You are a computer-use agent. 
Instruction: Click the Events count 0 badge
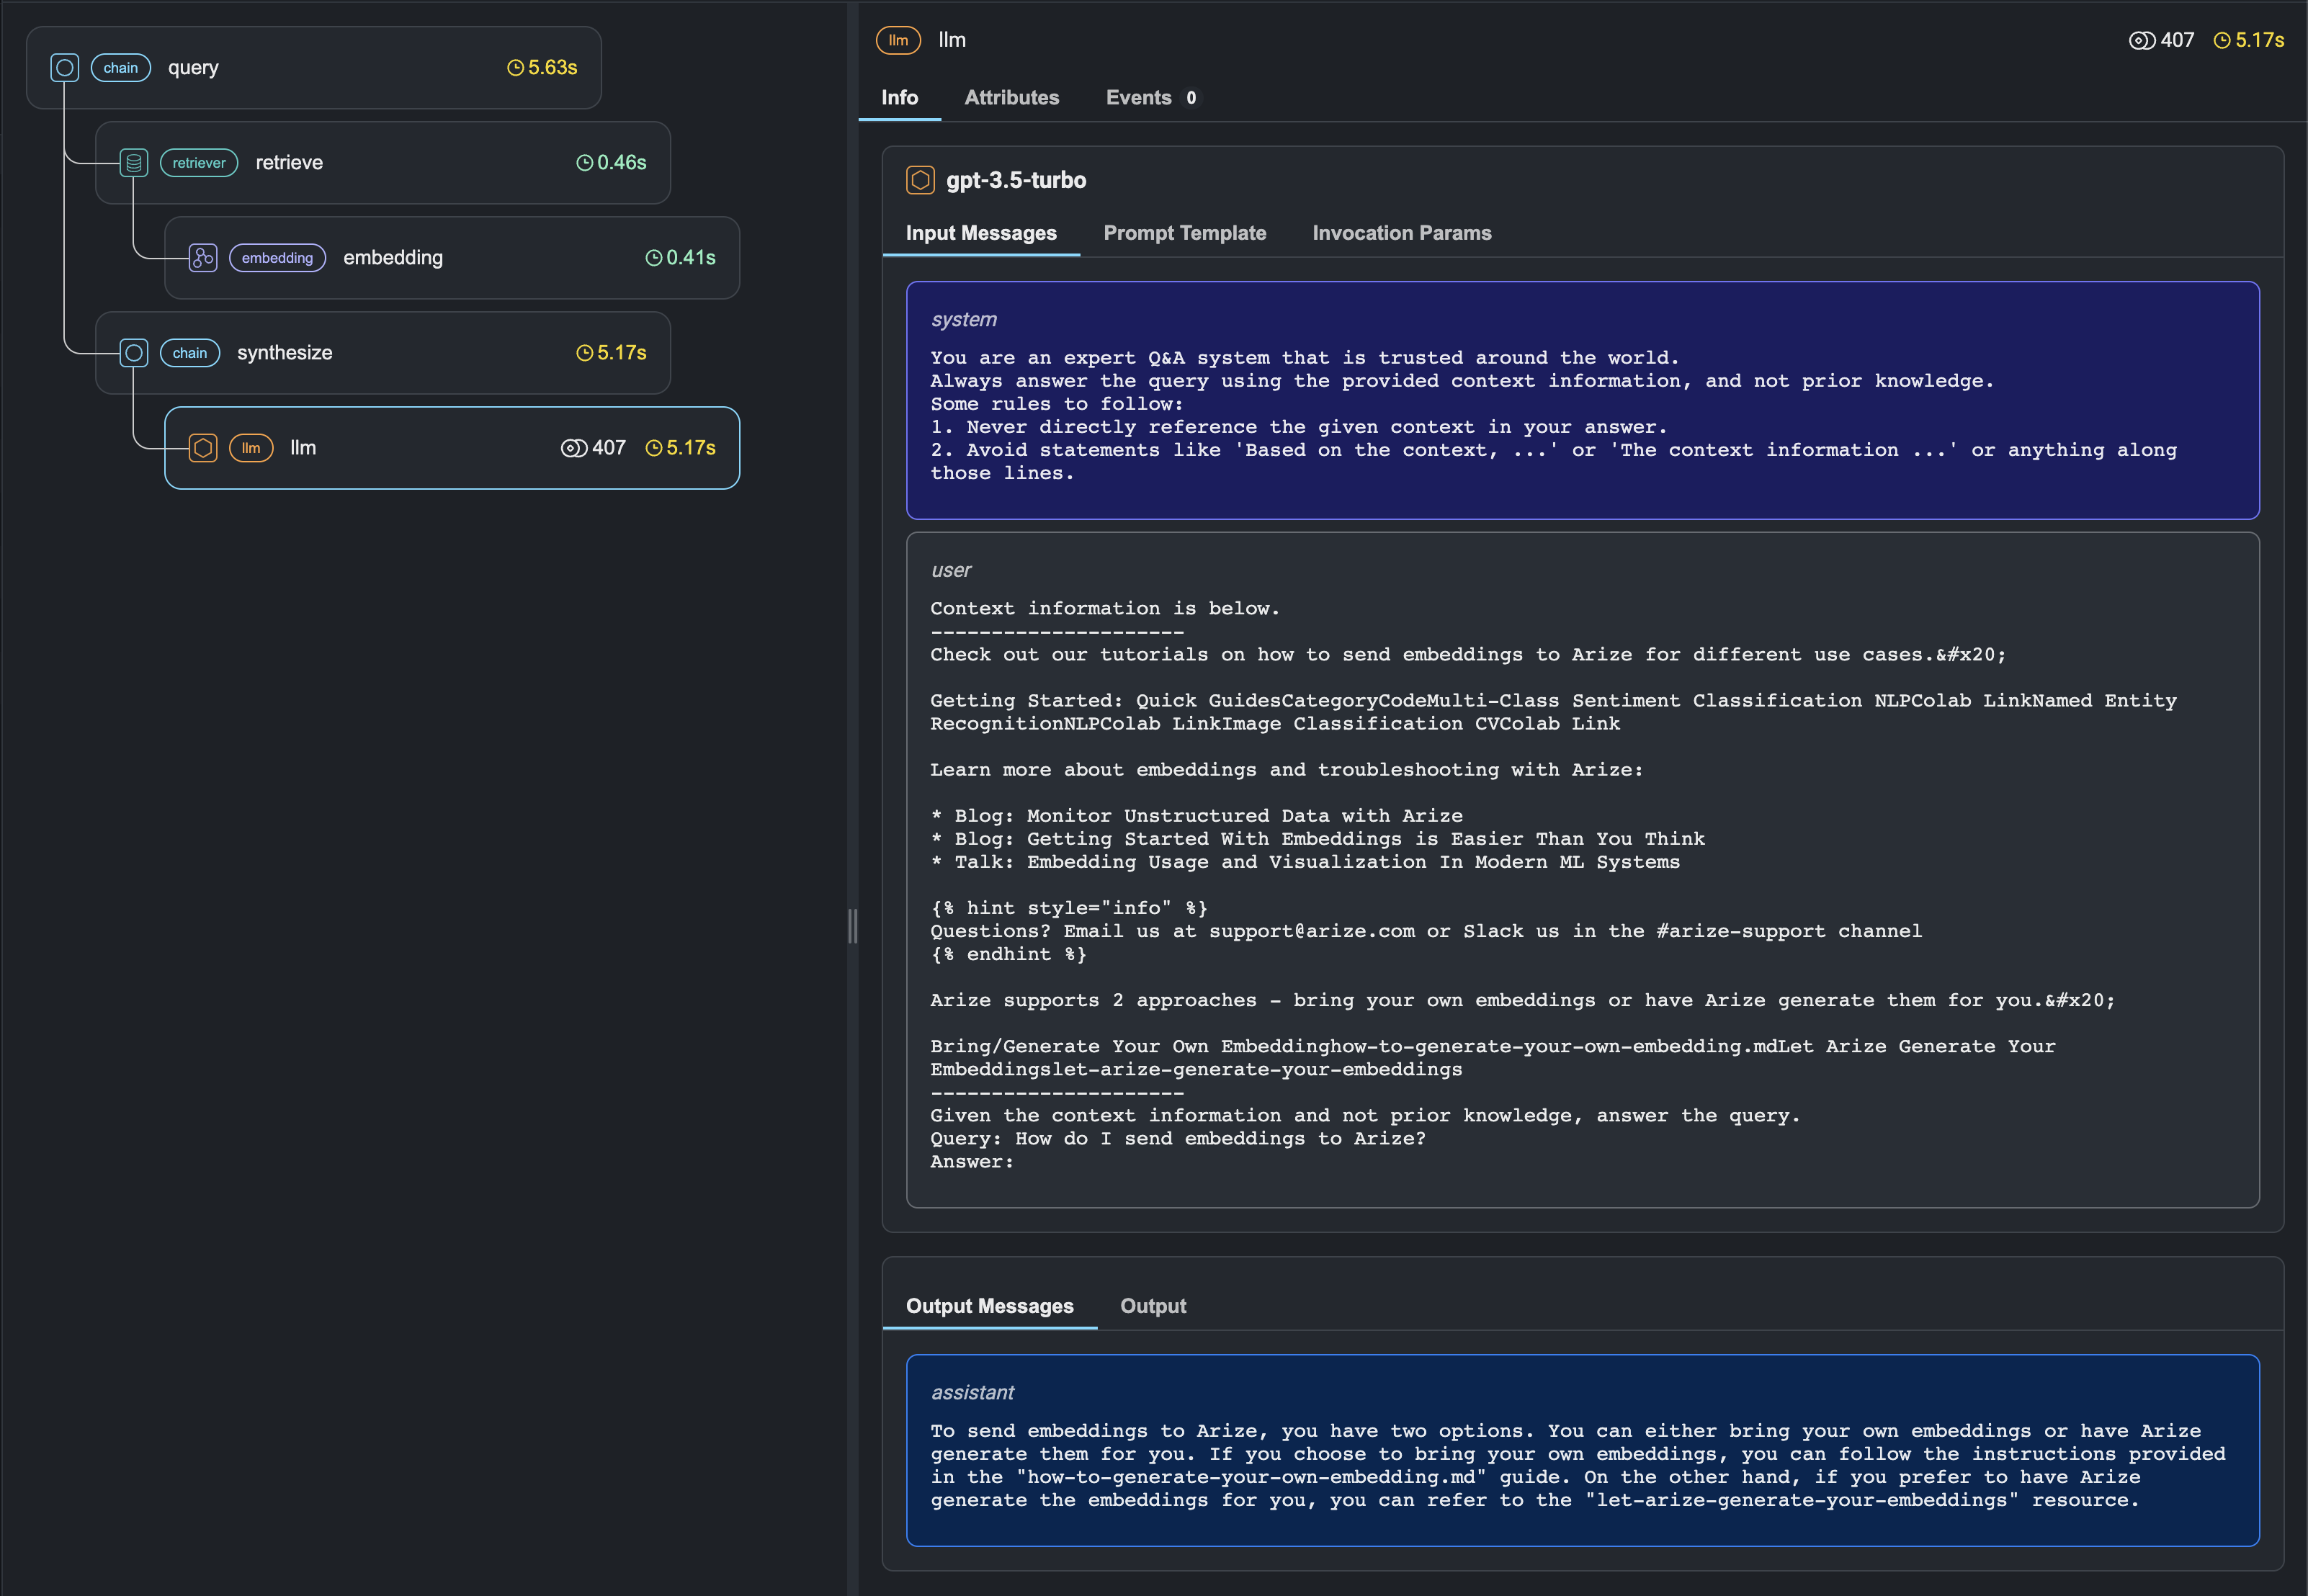(x=1191, y=98)
